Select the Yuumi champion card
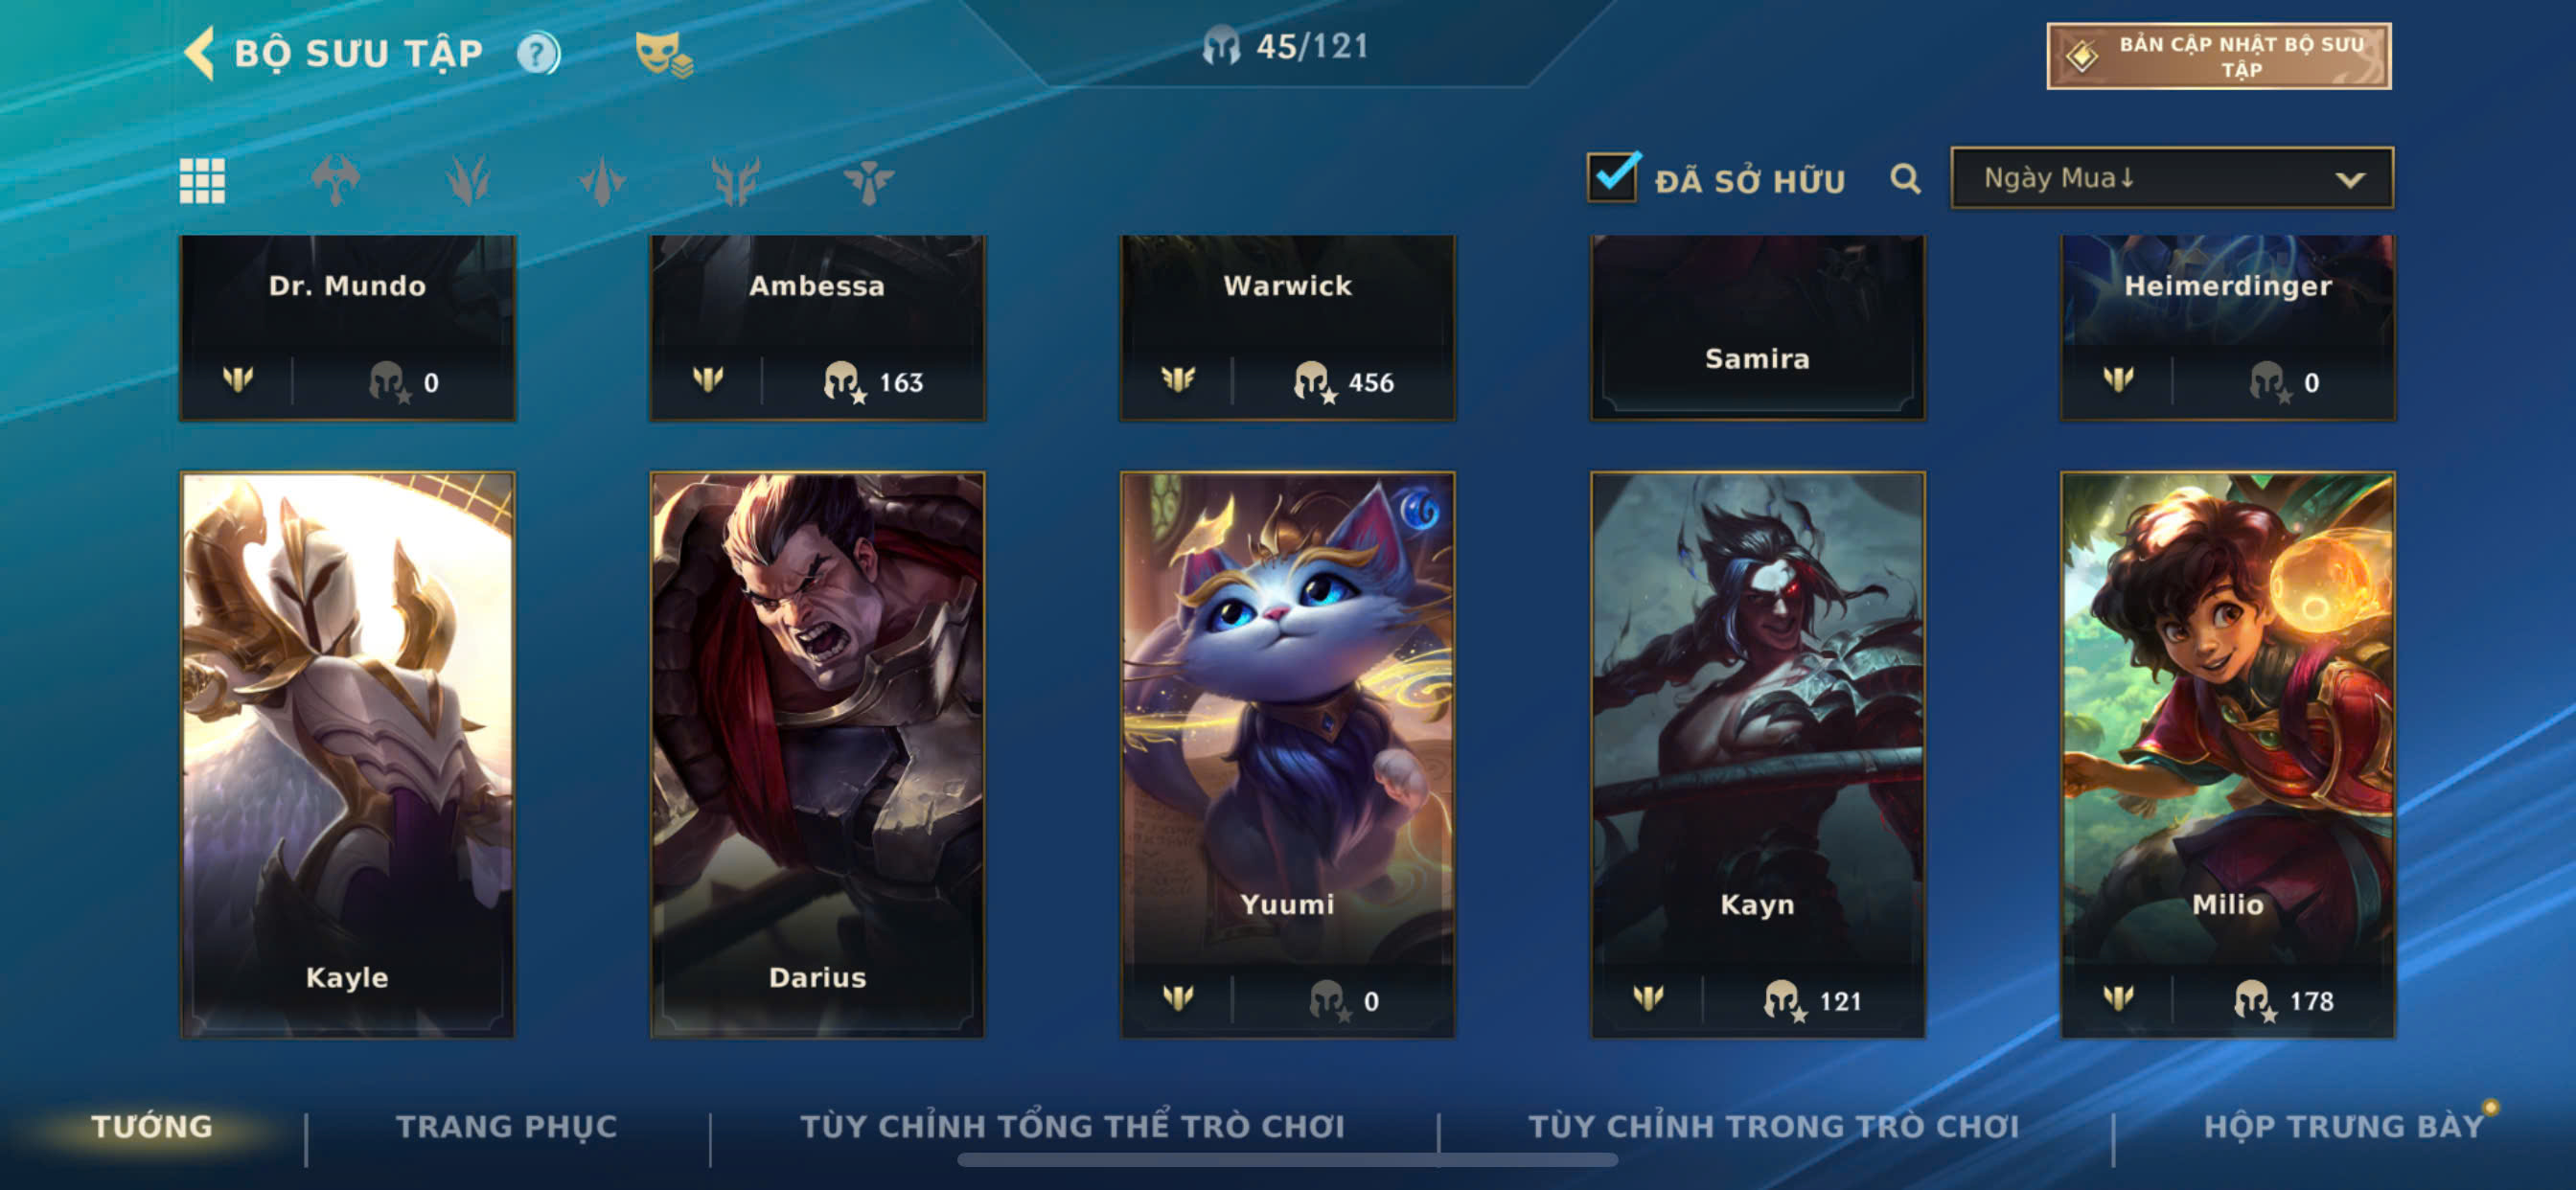The width and height of the screenshot is (2576, 1190). click(x=1287, y=754)
